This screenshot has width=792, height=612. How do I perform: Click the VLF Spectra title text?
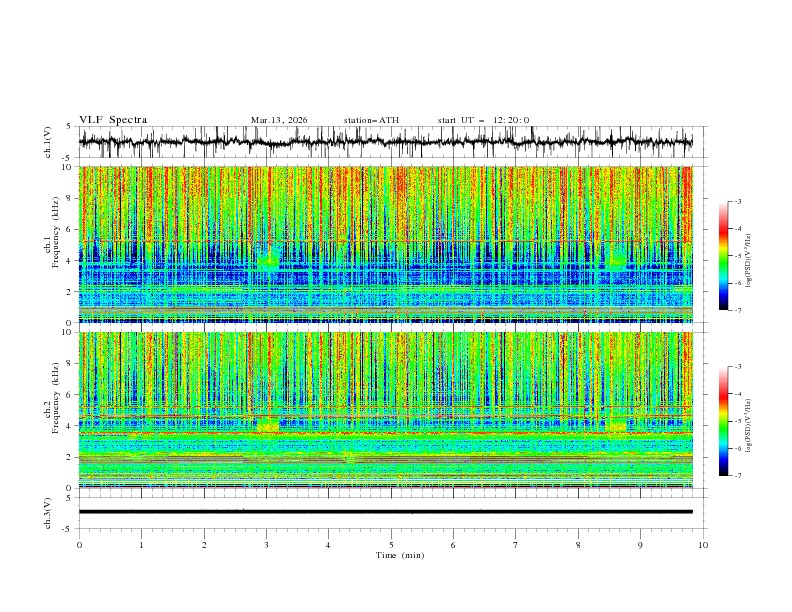(113, 120)
